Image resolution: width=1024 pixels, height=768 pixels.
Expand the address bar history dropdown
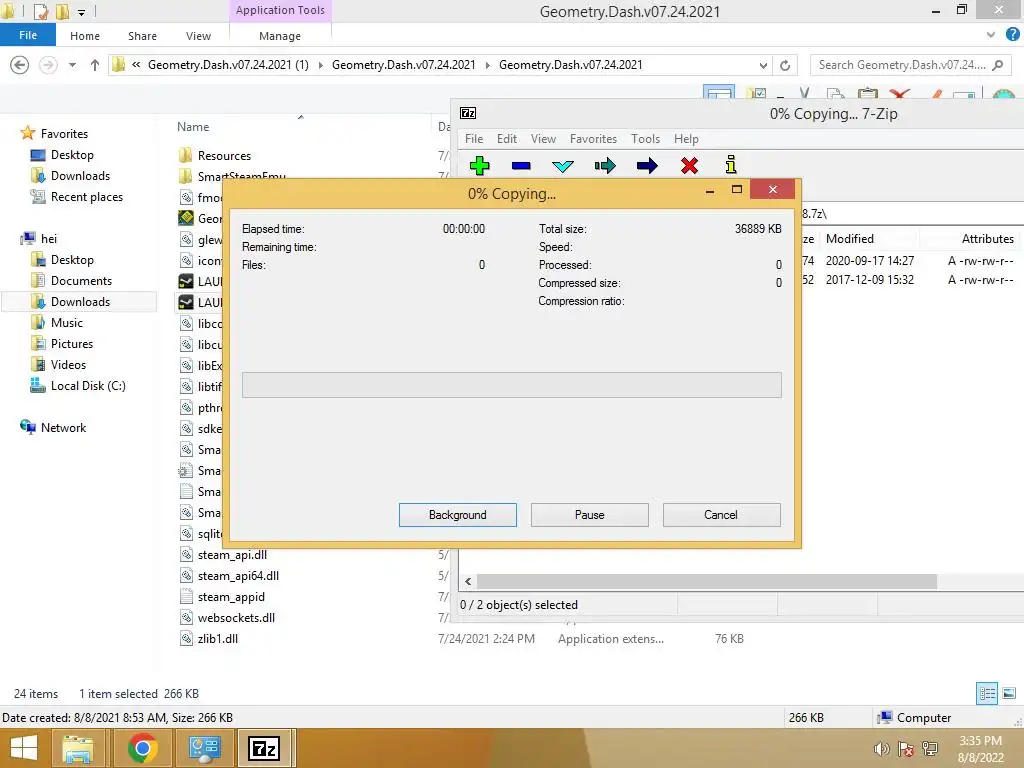pos(763,65)
